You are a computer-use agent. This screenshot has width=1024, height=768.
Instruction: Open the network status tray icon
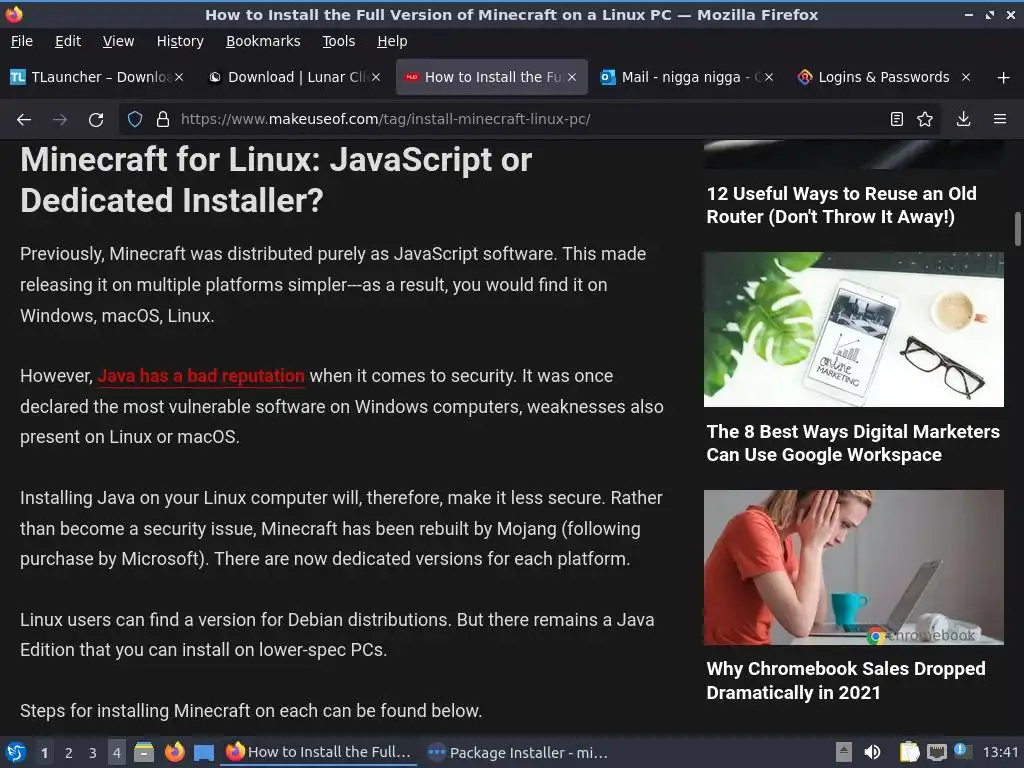coord(936,753)
